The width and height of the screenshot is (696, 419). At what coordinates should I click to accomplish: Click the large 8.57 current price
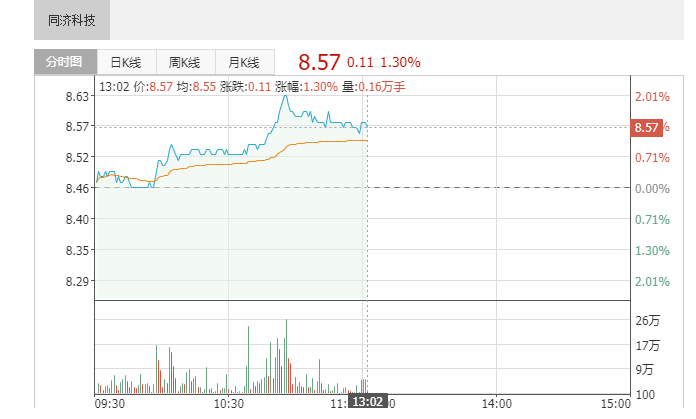click(319, 62)
